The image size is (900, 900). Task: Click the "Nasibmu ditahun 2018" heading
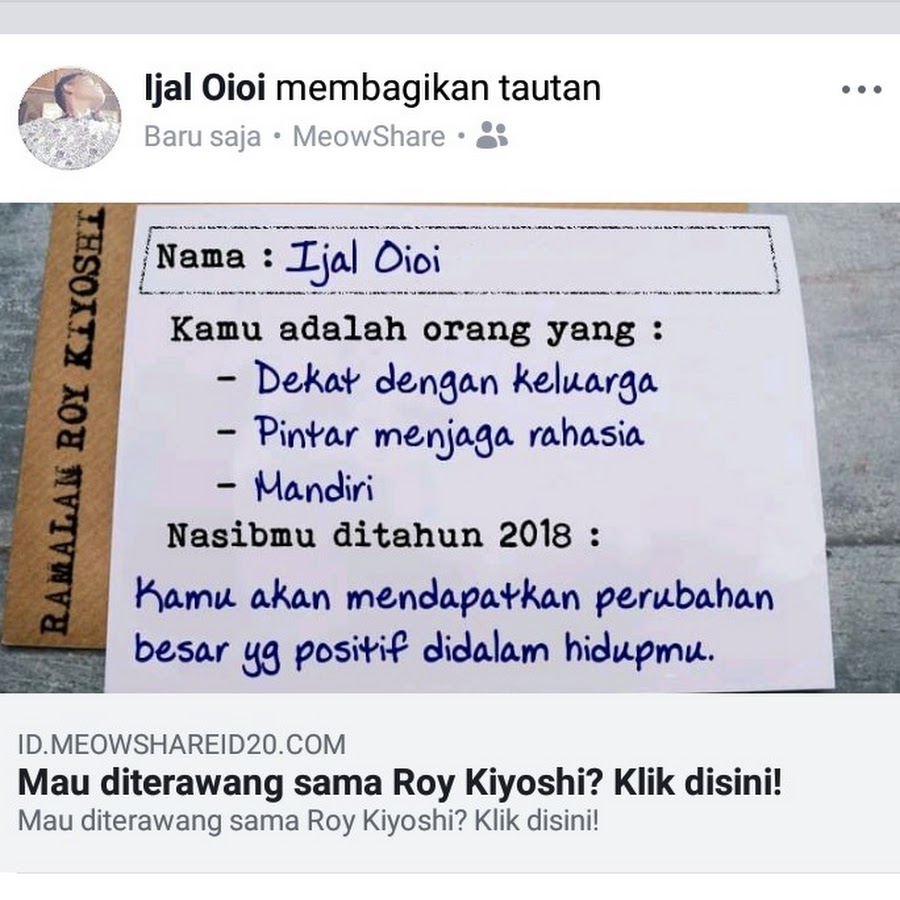click(x=383, y=535)
